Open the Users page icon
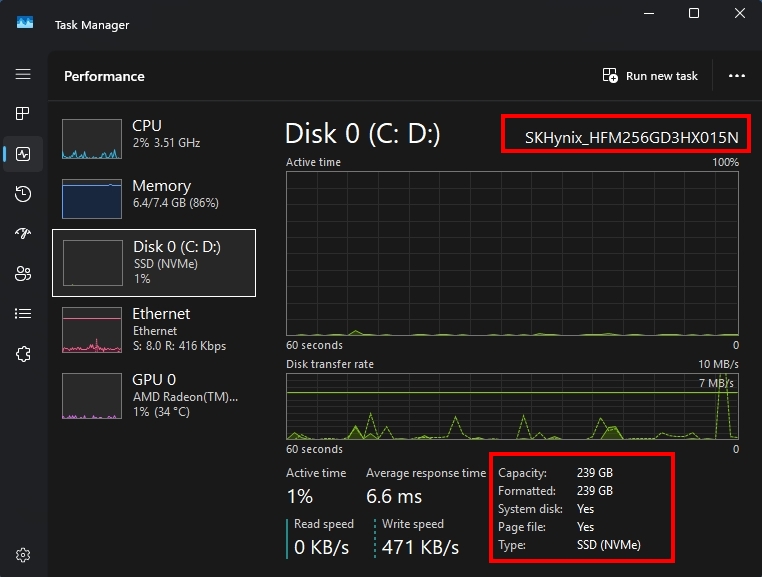Viewport: 762px width, 577px height. pos(23,274)
